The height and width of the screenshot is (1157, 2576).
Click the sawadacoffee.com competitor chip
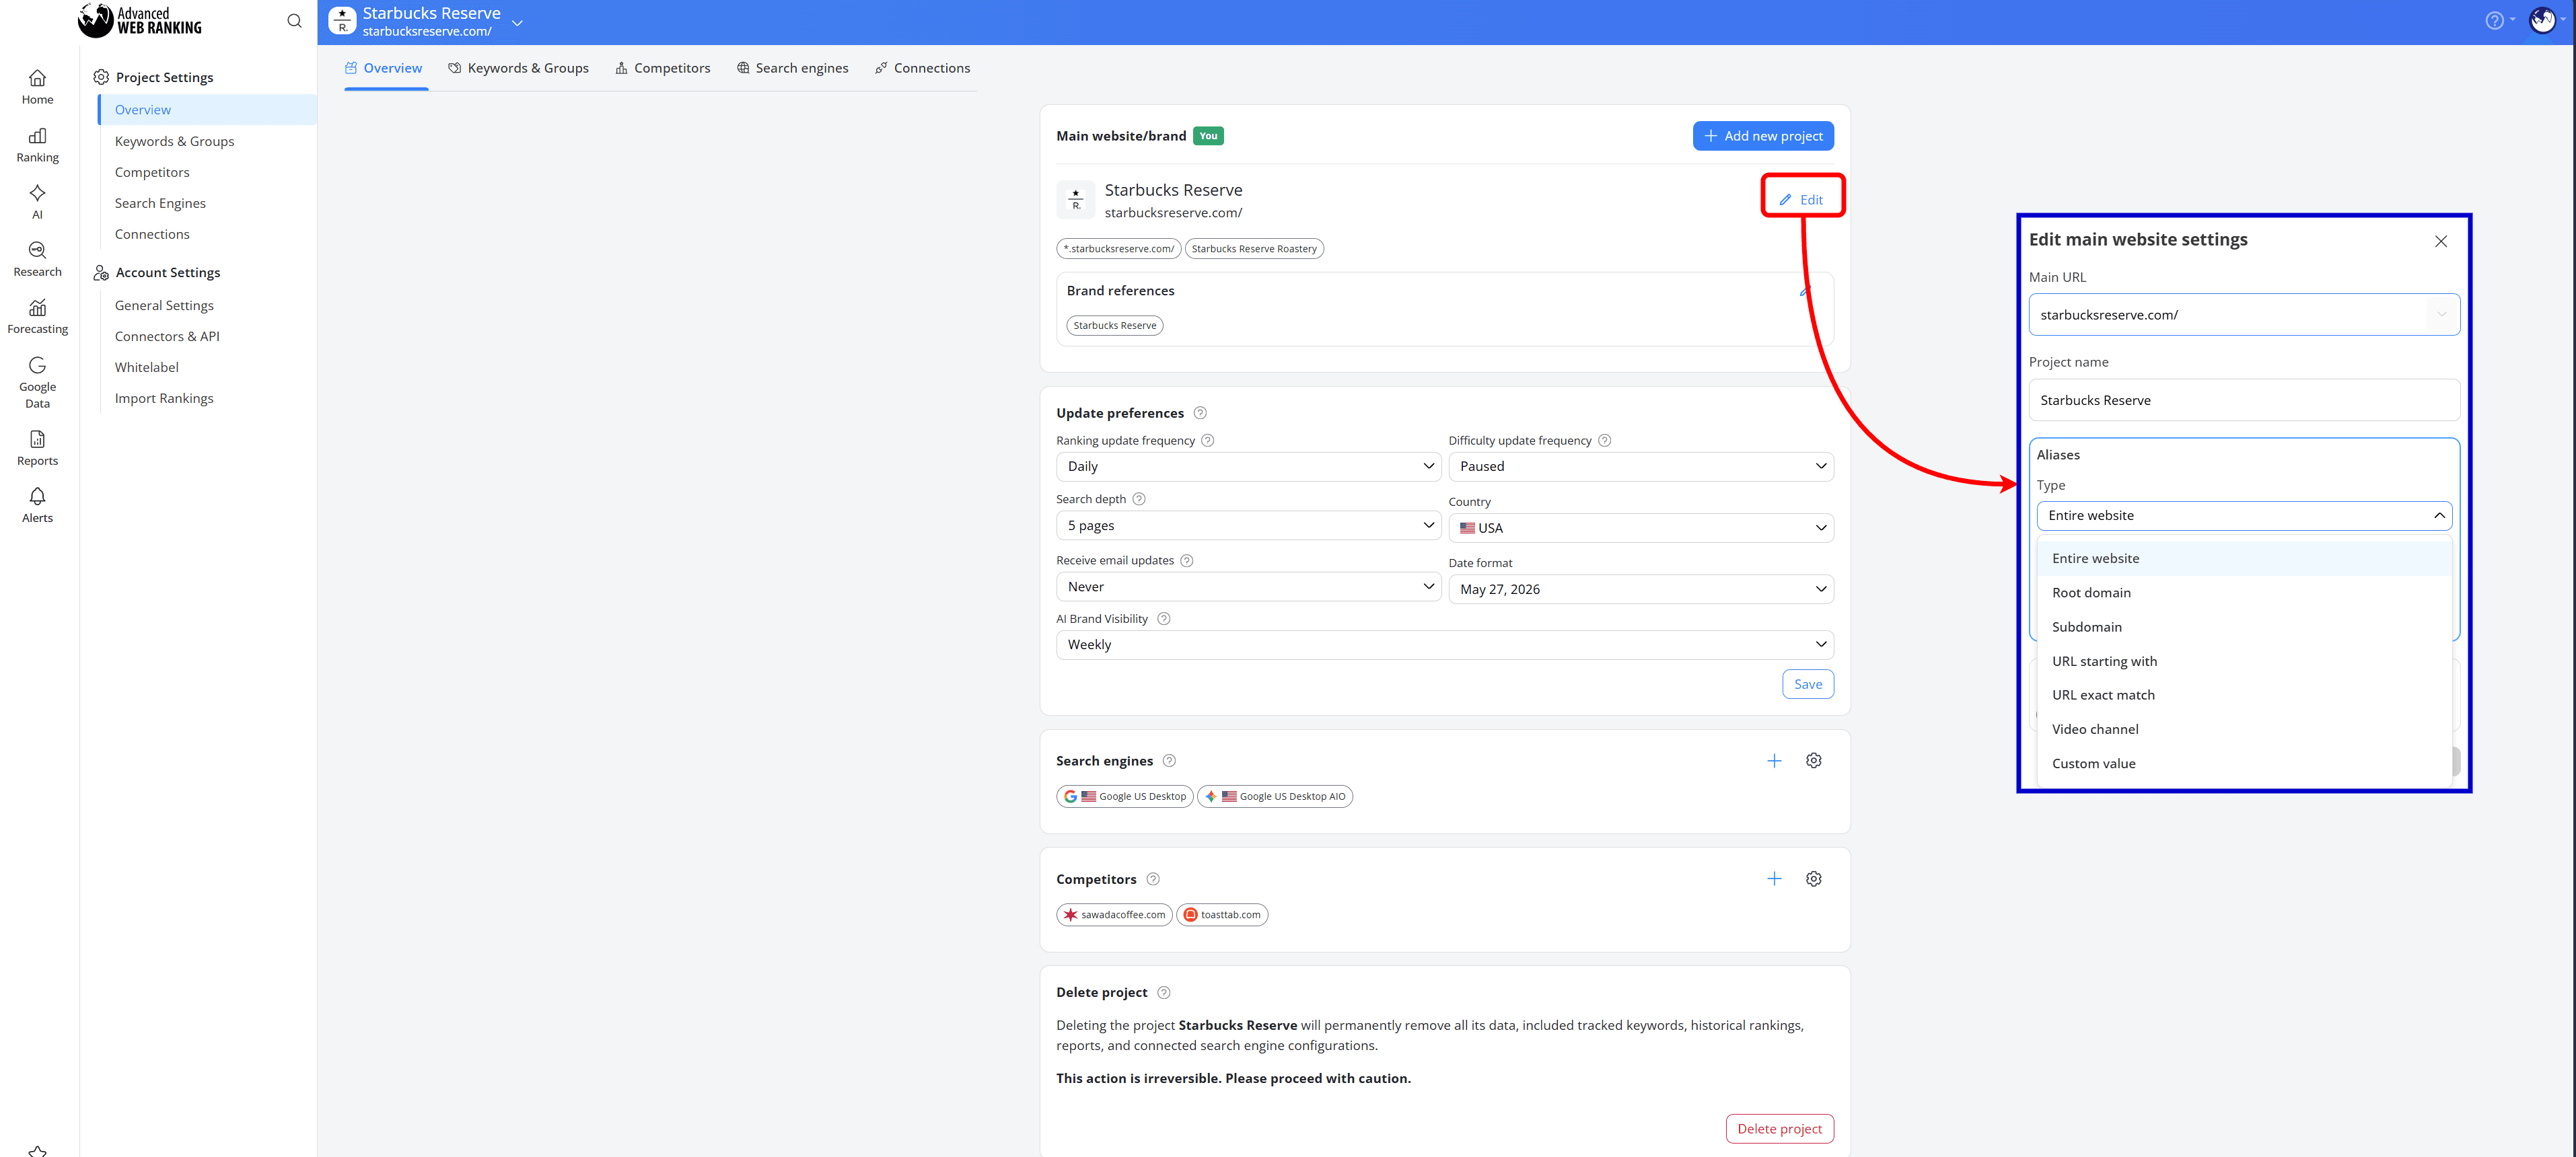pyautogui.click(x=1114, y=915)
